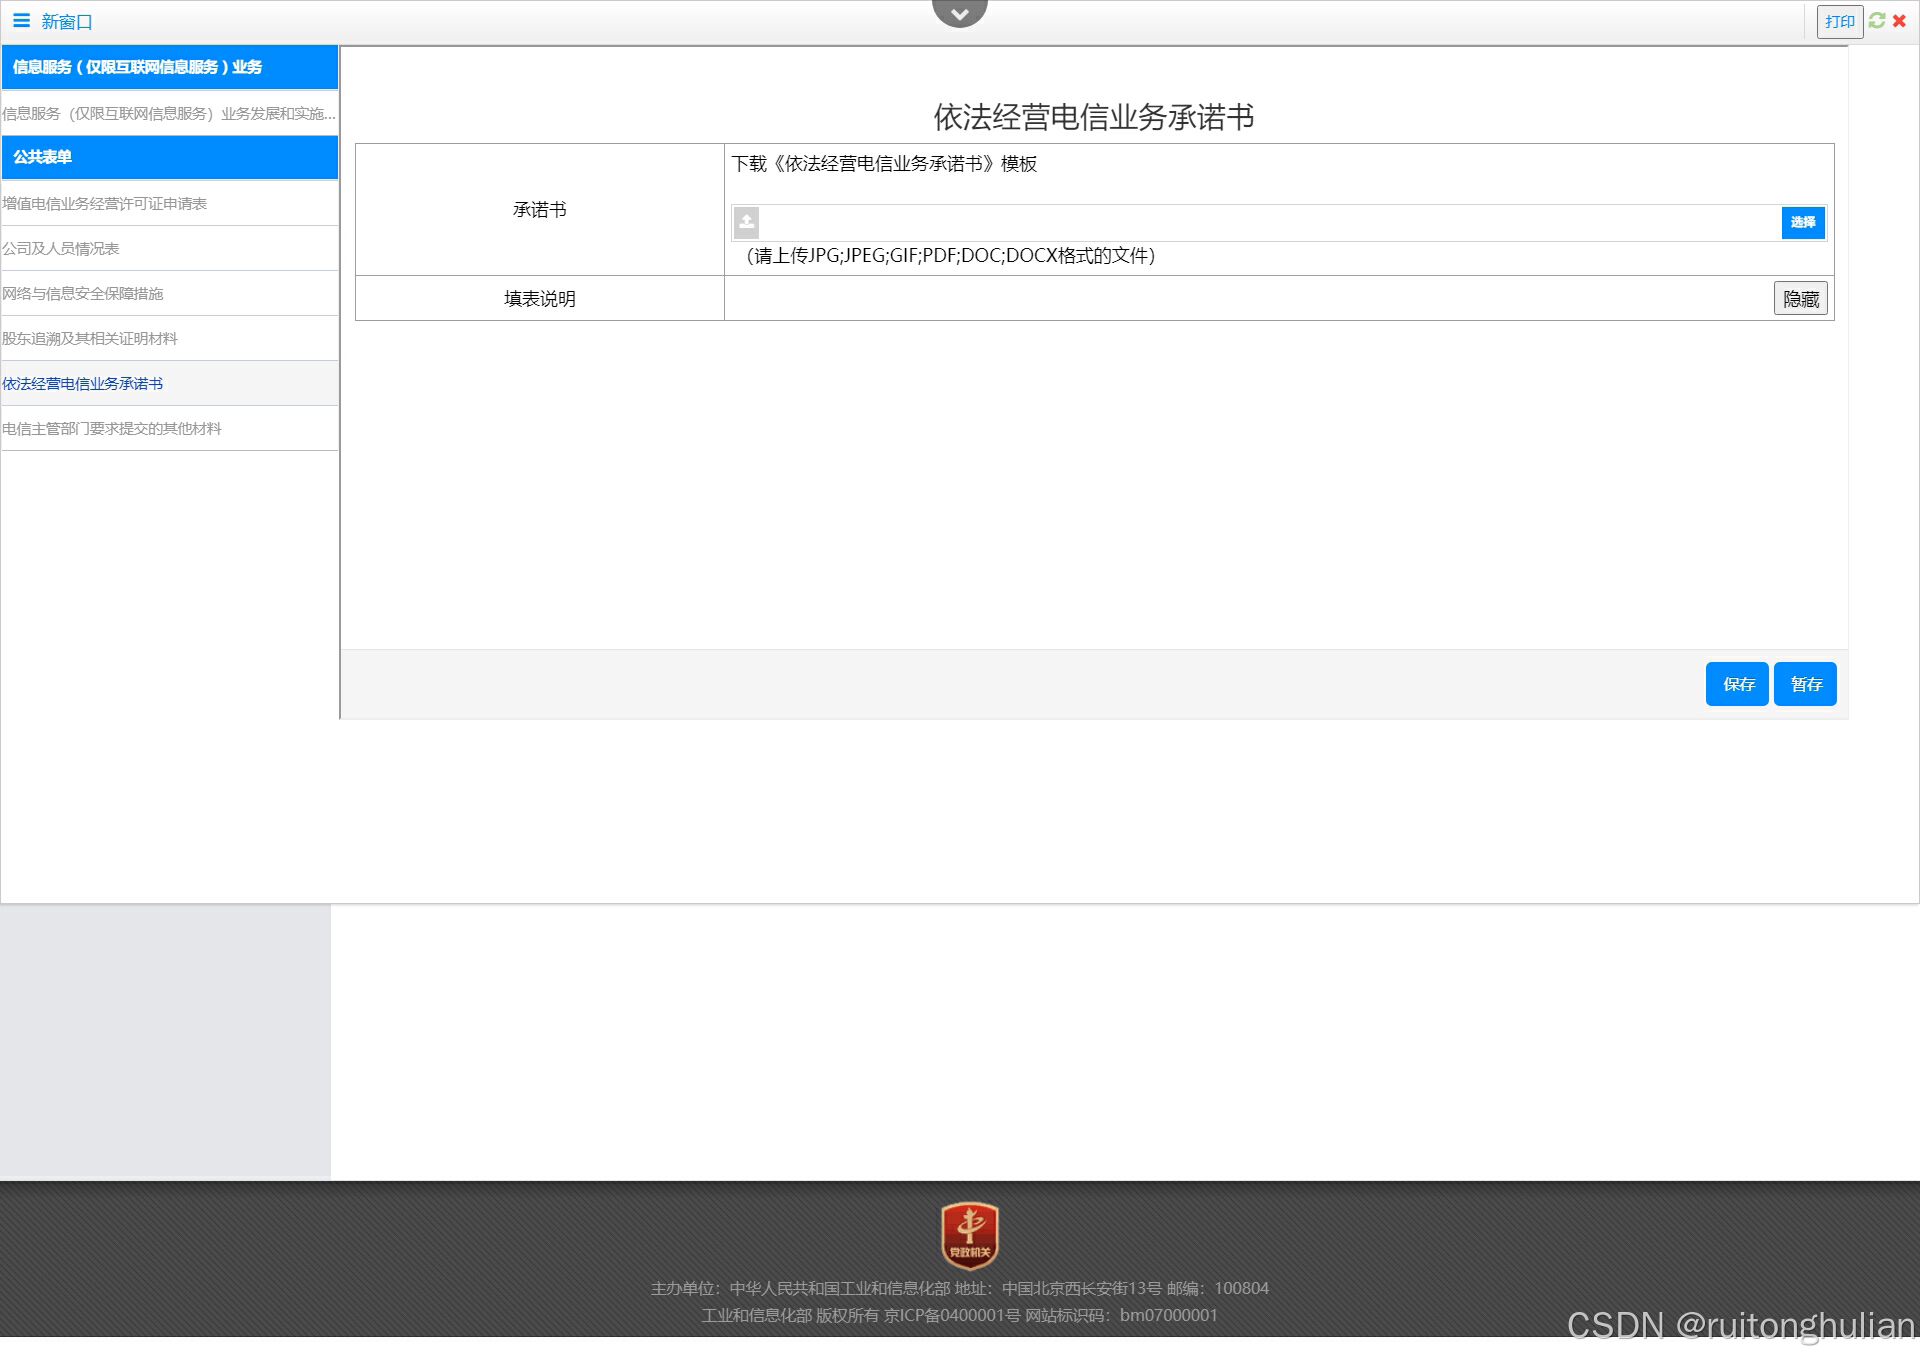Expand the 公共表单 section header
The height and width of the screenshot is (1358, 1920).
pos(169,157)
